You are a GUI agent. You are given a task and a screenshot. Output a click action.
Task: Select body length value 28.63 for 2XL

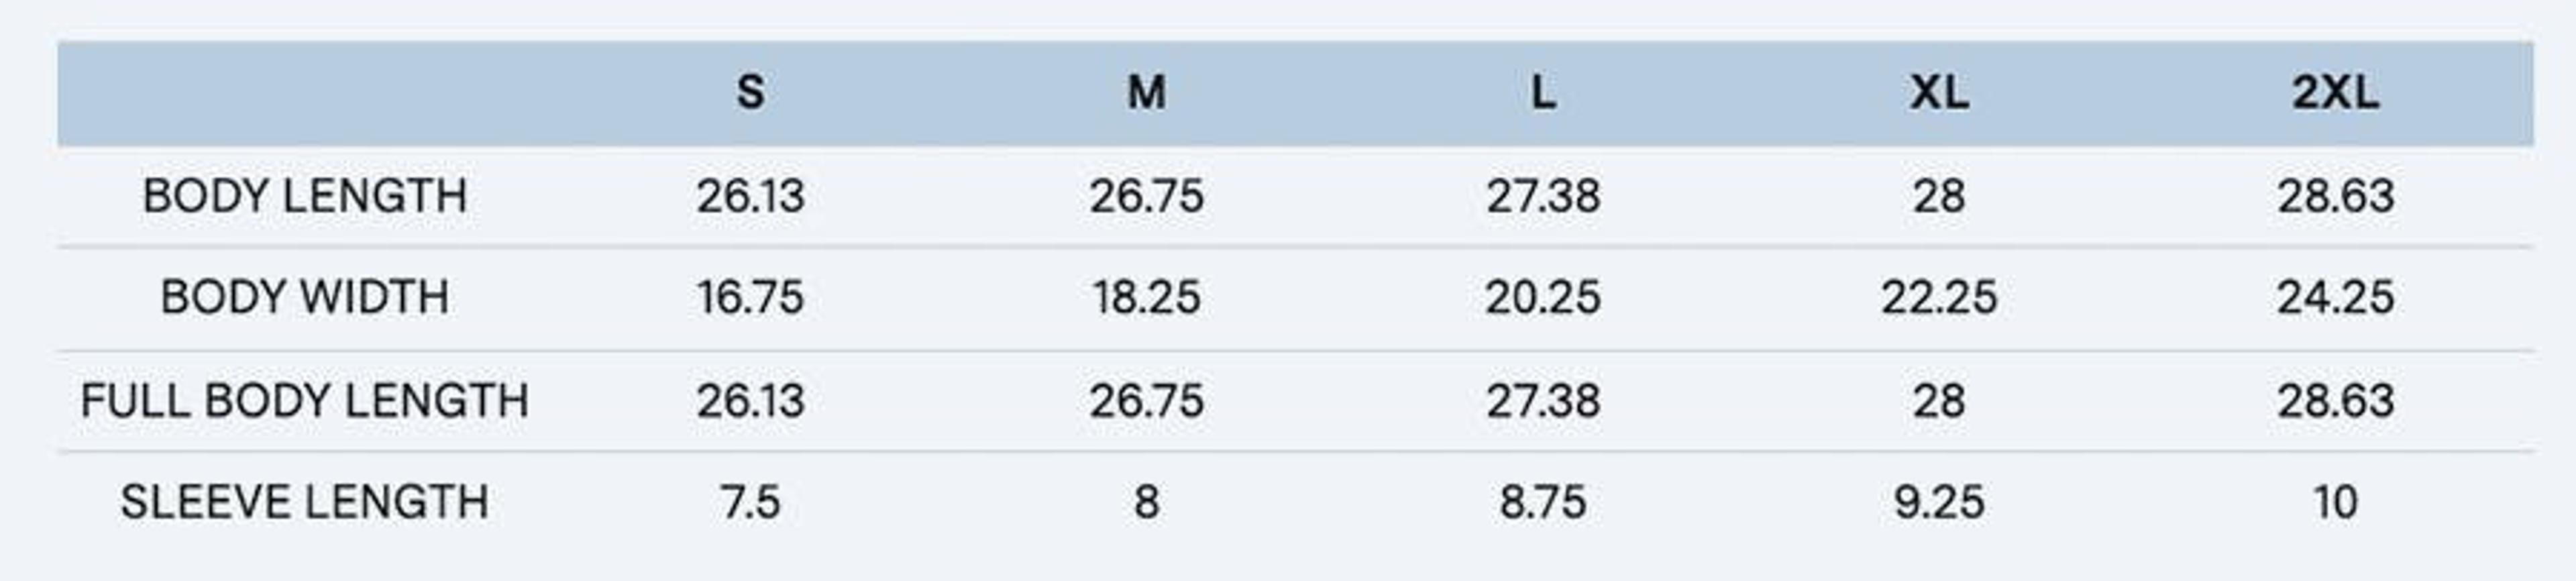[x=2335, y=196]
